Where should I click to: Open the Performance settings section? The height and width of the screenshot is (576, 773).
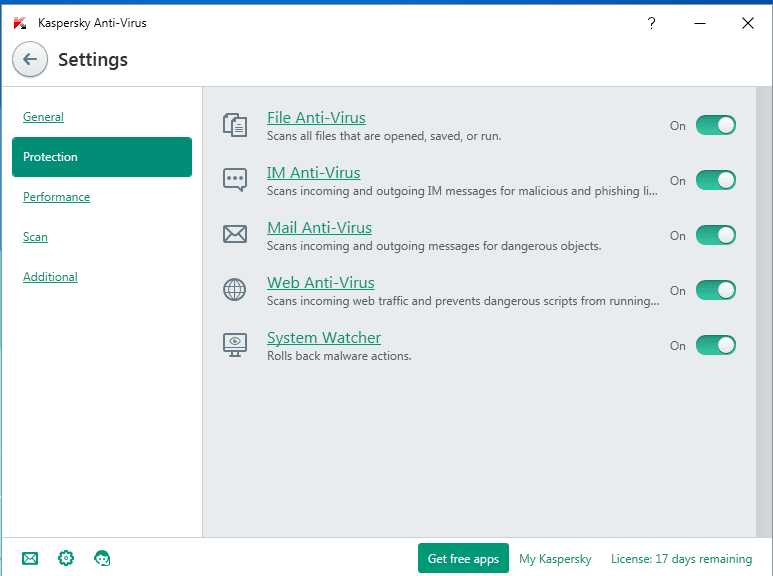click(x=57, y=197)
